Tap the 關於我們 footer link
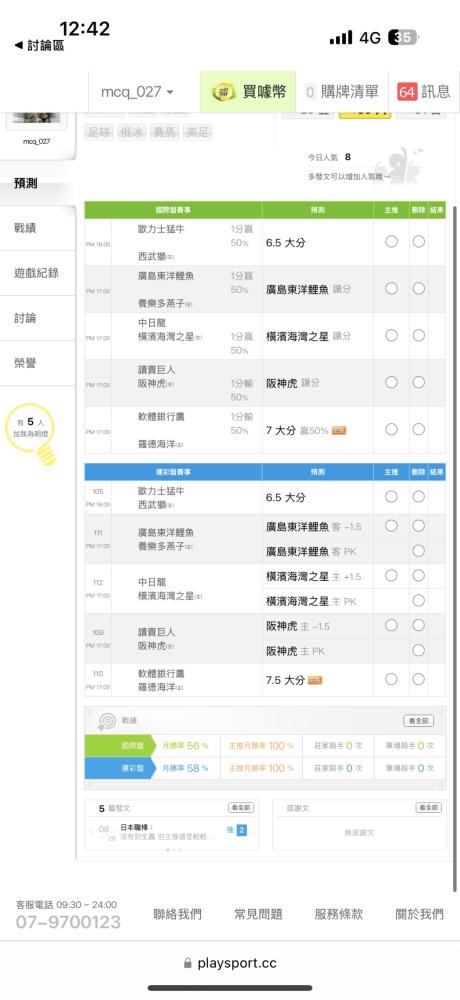 click(420, 914)
